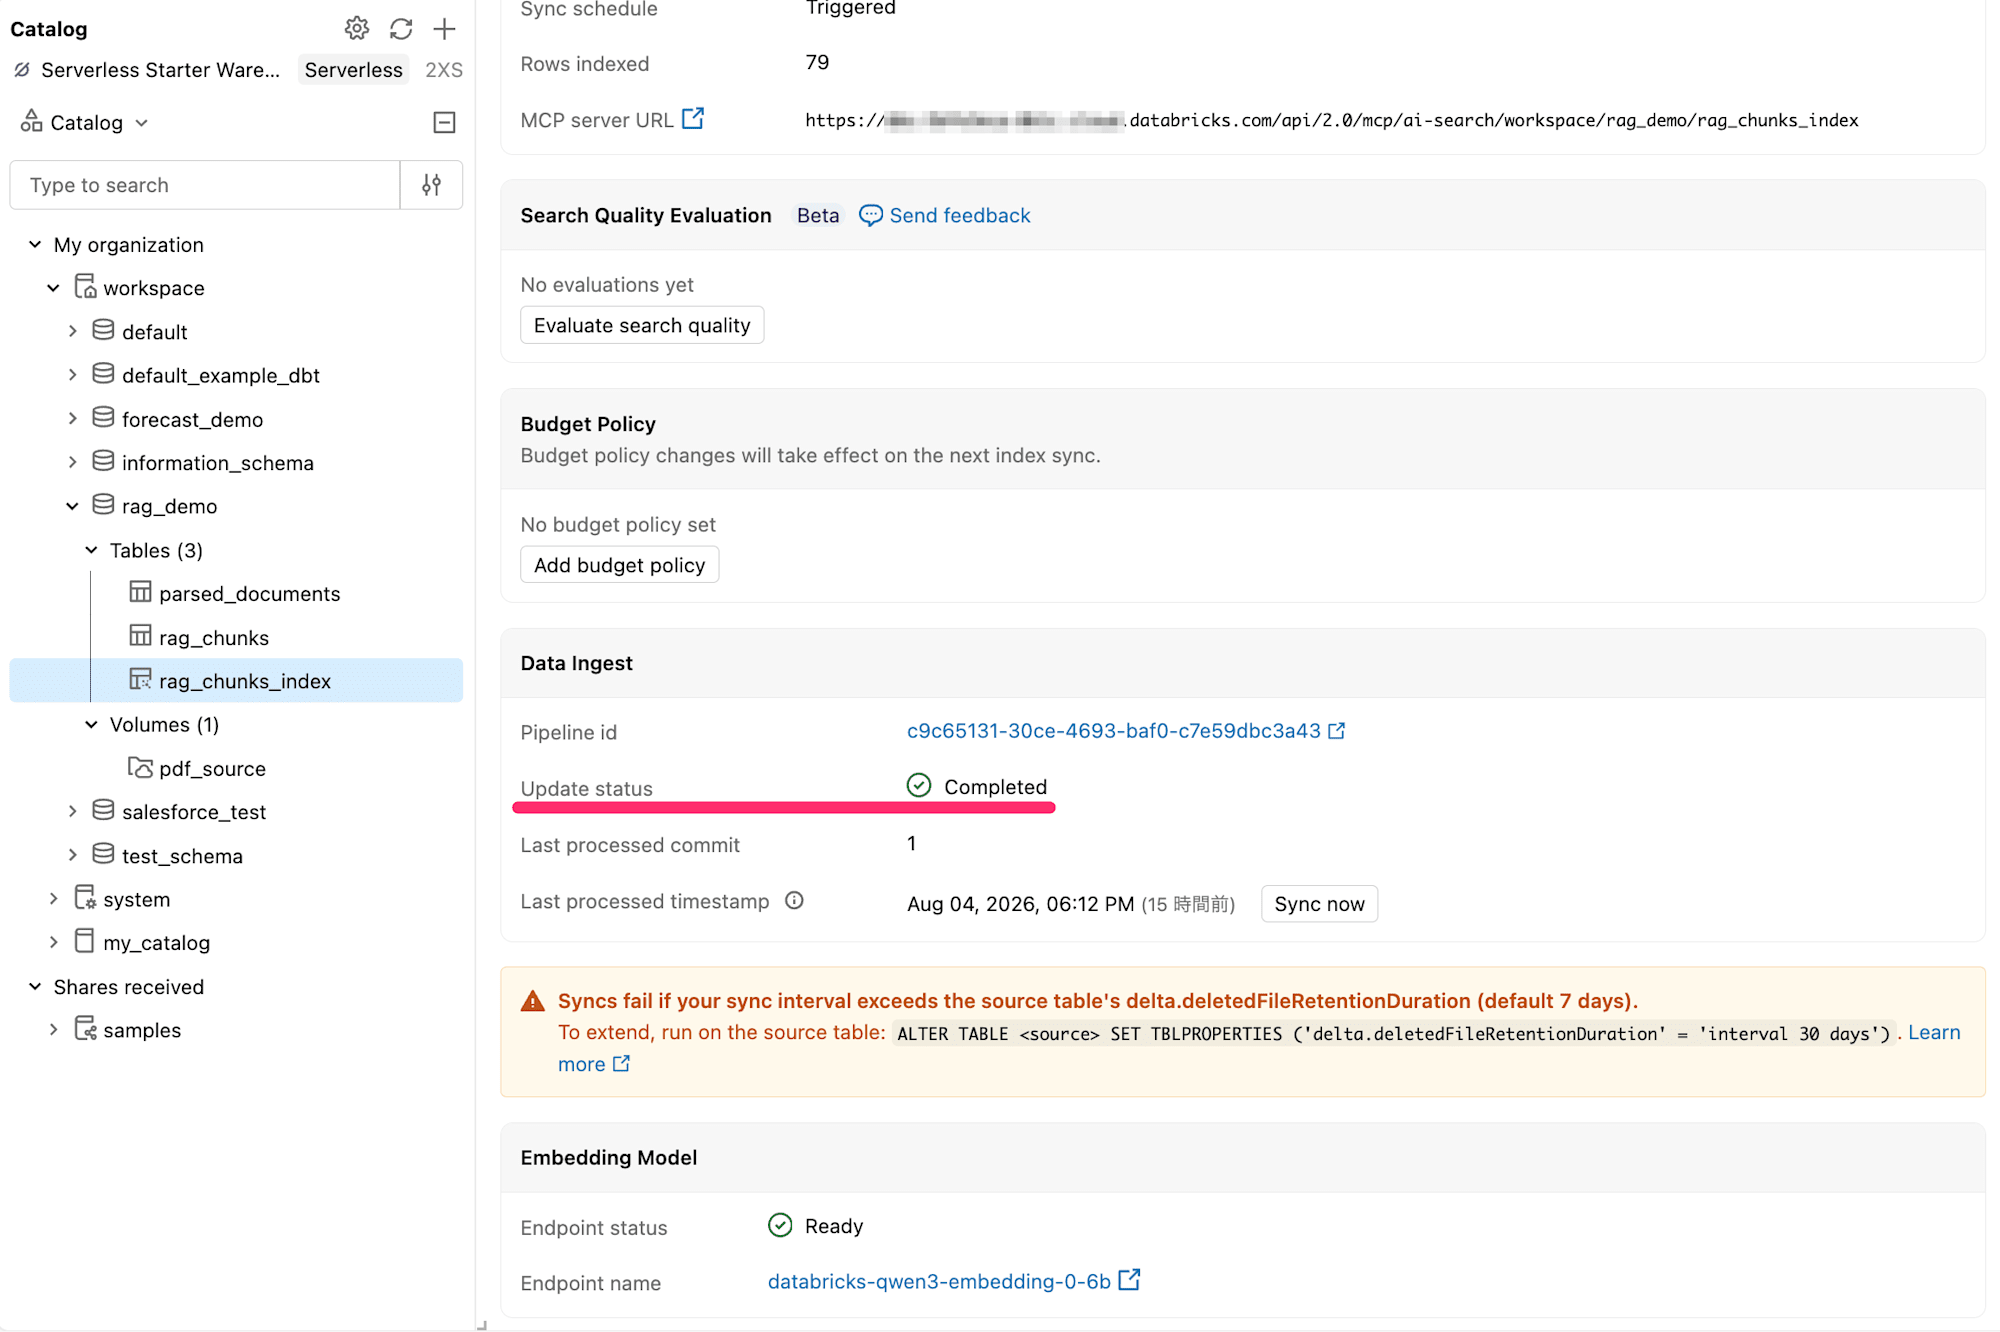Click the system catalog icon

tap(86, 898)
